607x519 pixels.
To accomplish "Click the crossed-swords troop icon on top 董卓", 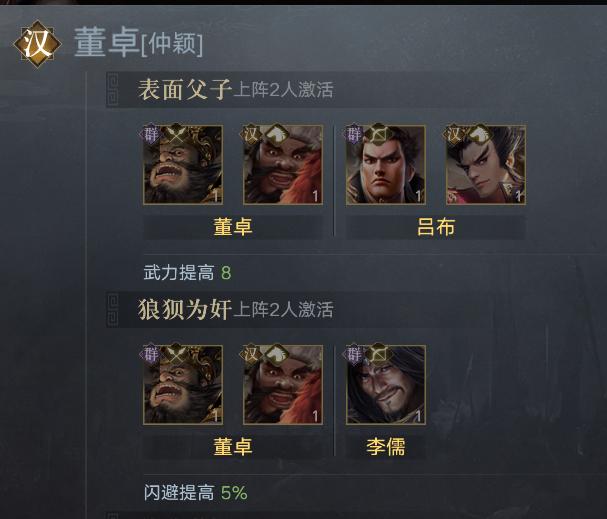I will (176, 134).
